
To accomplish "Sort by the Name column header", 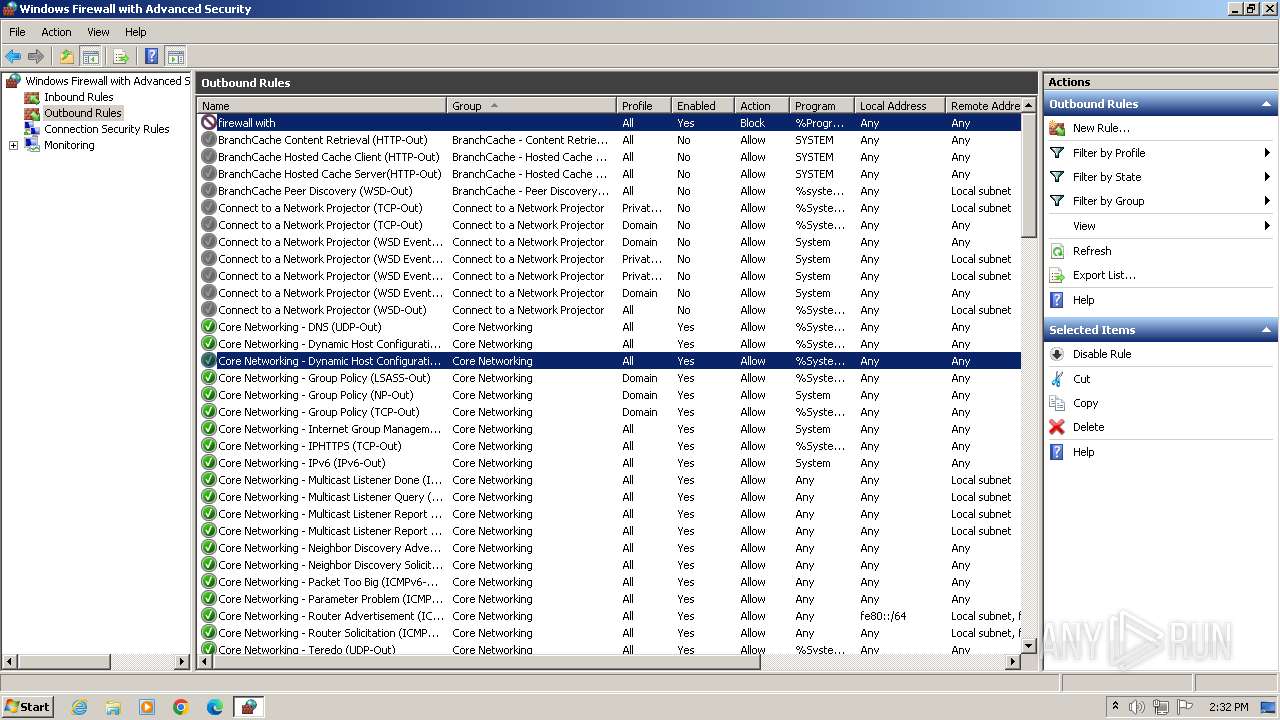I will pos(322,106).
